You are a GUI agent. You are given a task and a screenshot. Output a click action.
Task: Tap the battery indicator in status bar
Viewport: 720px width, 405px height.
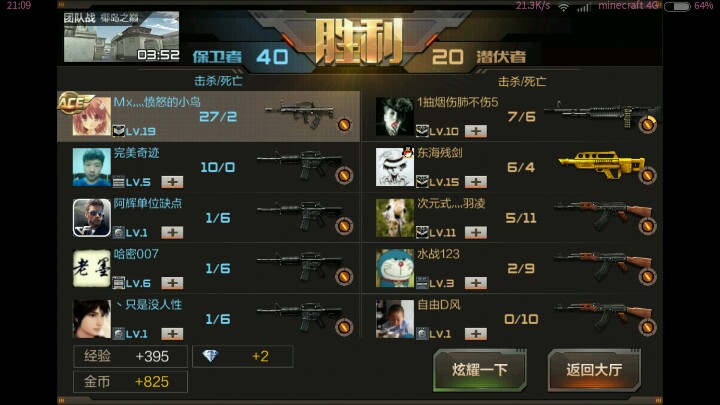677,6
